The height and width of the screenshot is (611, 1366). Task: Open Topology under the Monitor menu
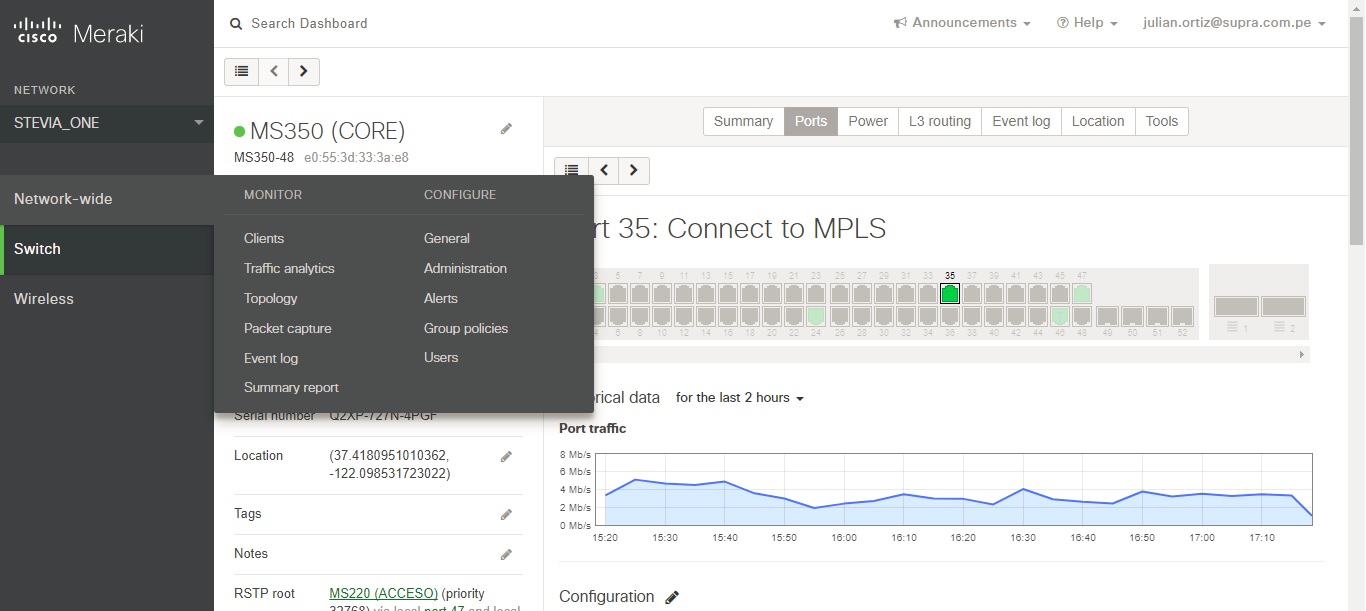[x=270, y=298]
